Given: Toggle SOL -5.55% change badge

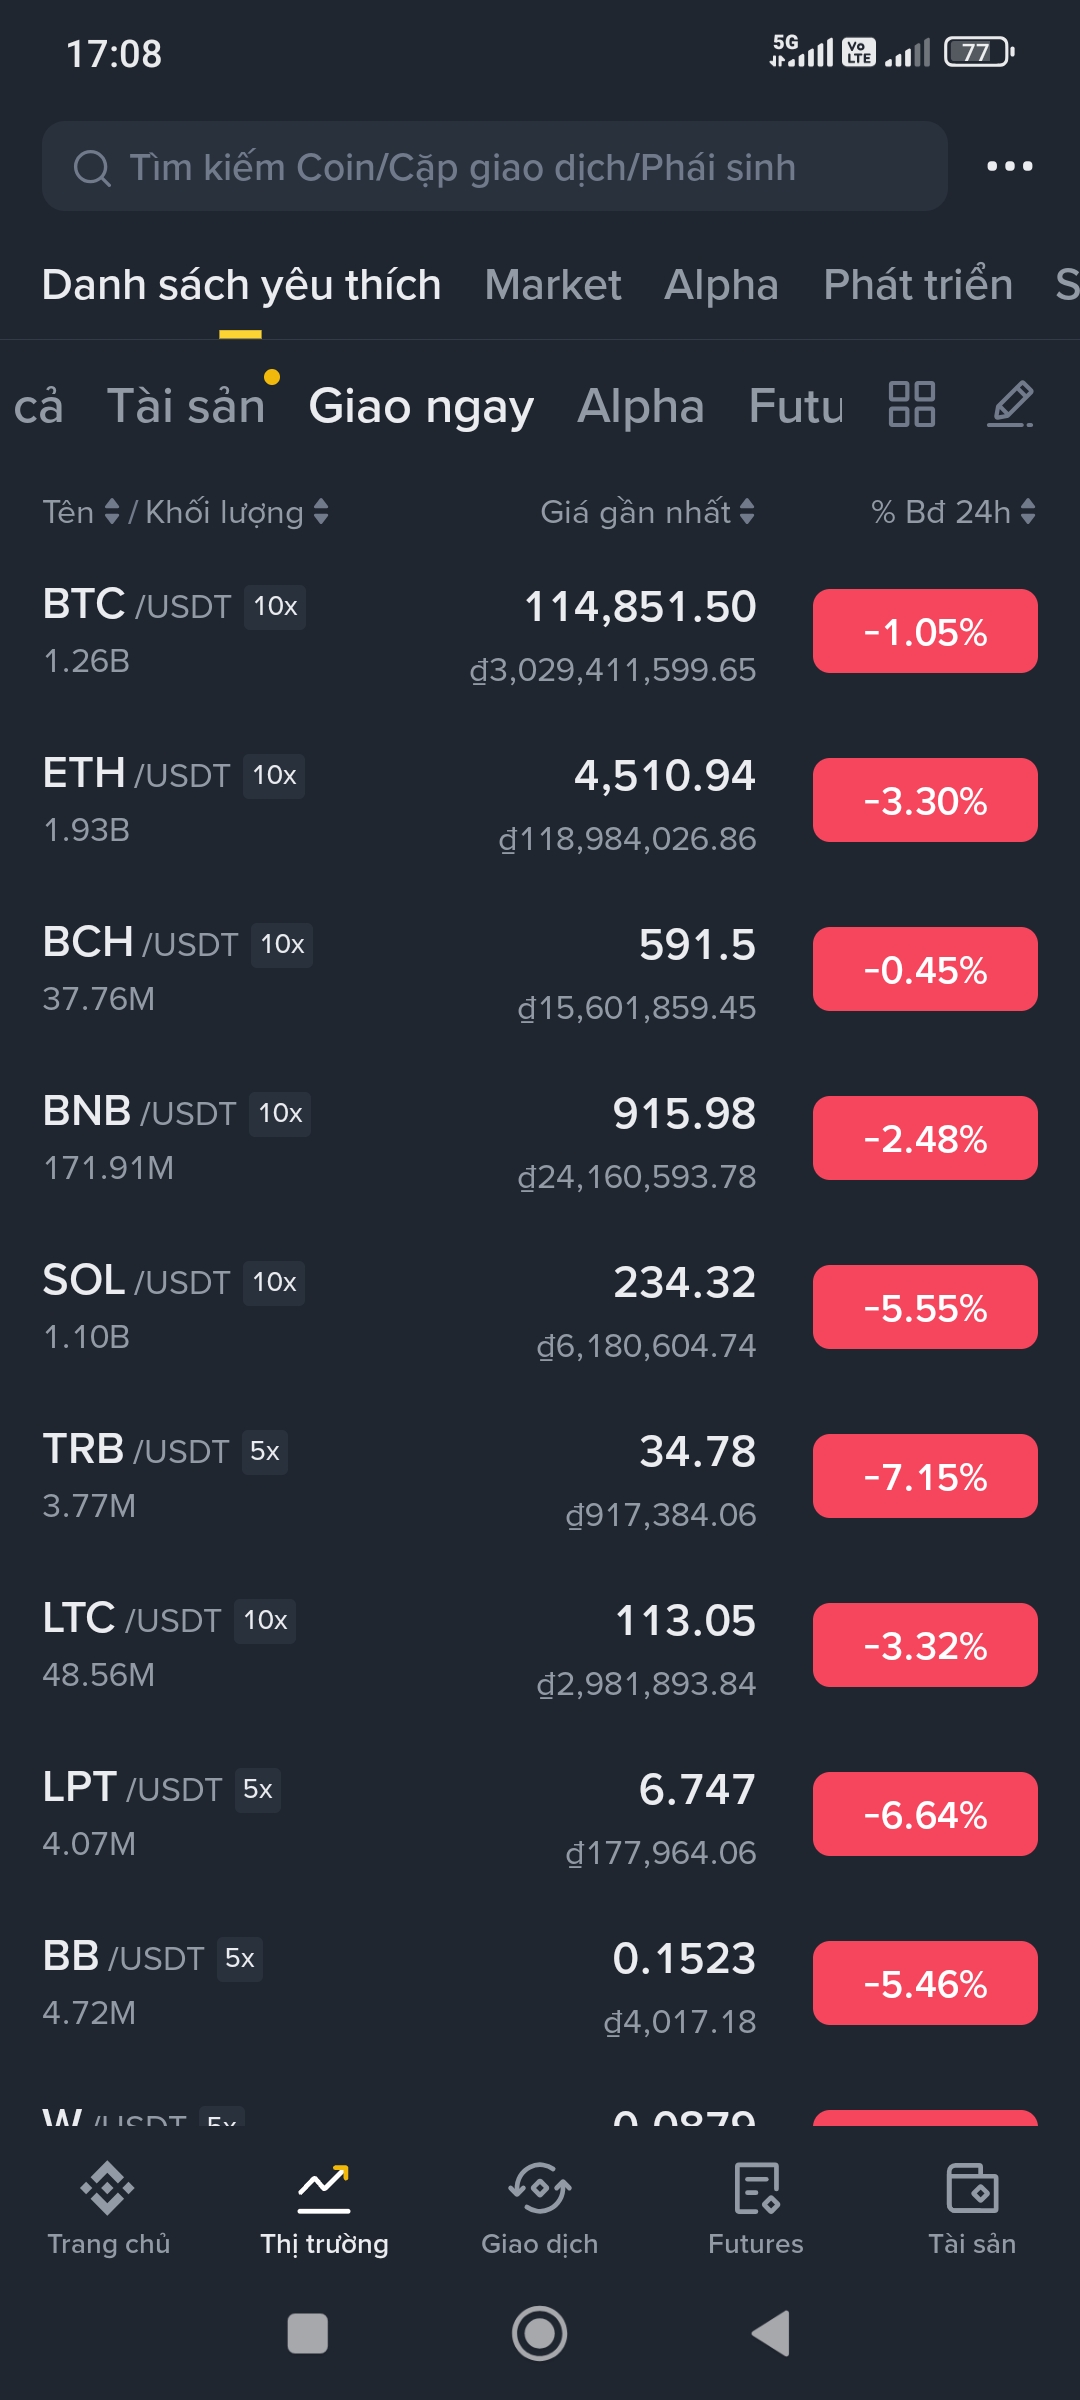Looking at the screenshot, I should click(925, 1307).
